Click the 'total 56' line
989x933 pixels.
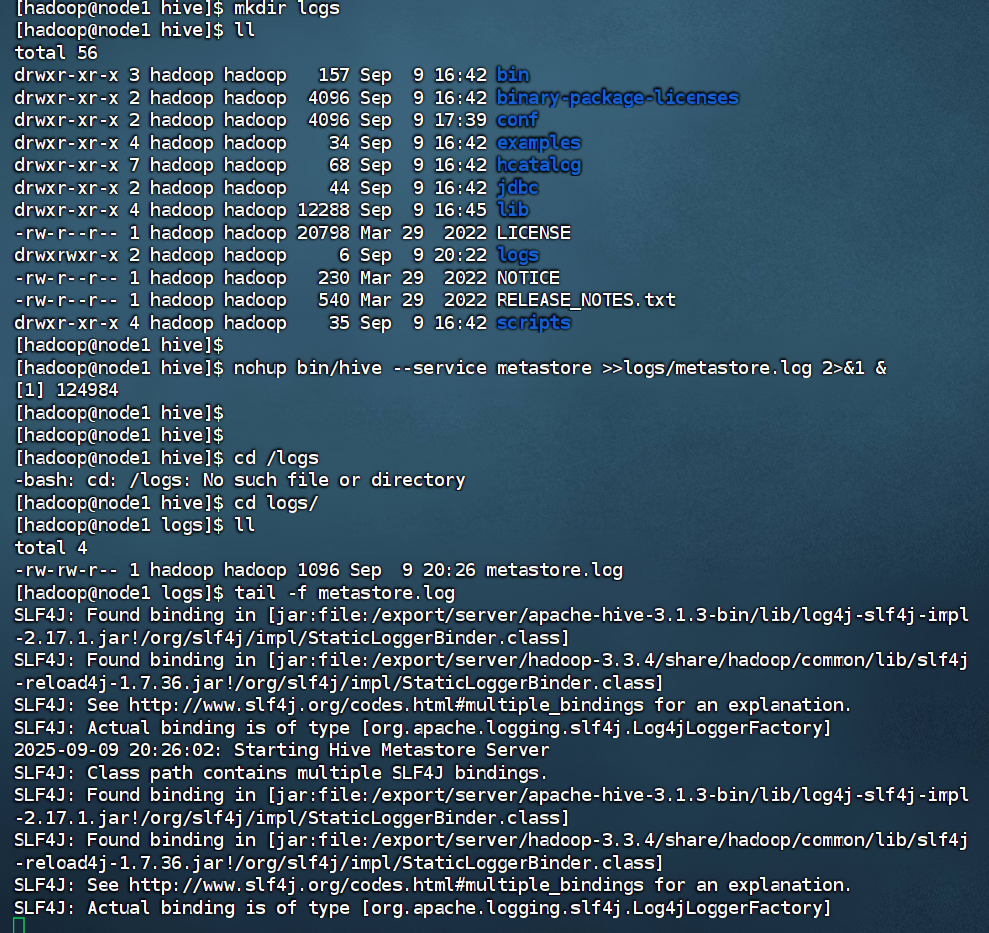click(x=56, y=53)
